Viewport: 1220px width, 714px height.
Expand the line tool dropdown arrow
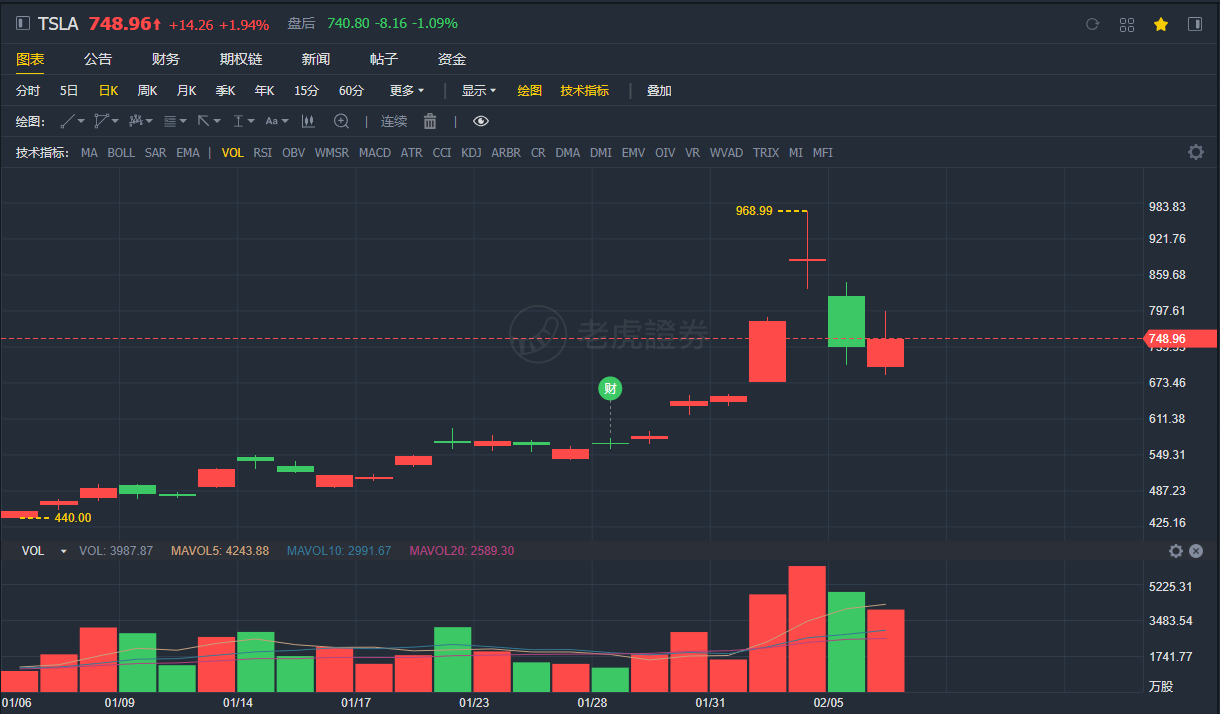pyautogui.click(x=82, y=121)
